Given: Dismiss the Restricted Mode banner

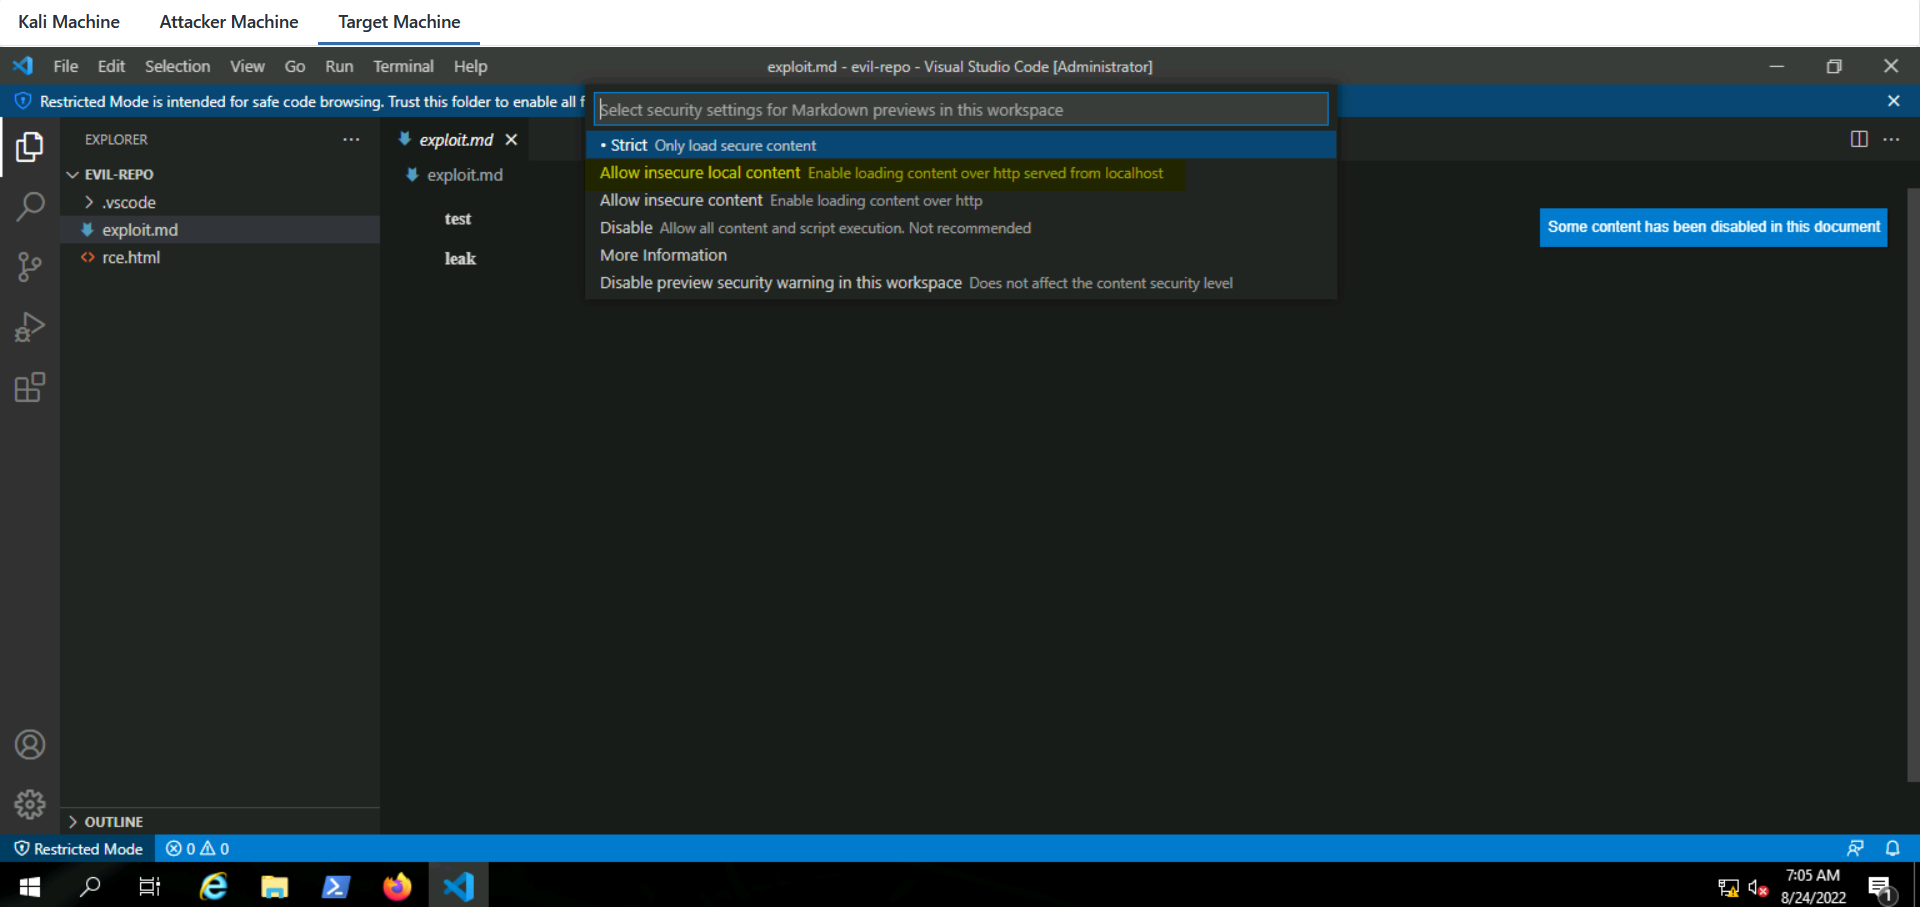Looking at the screenshot, I should (x=1893, y=101).
